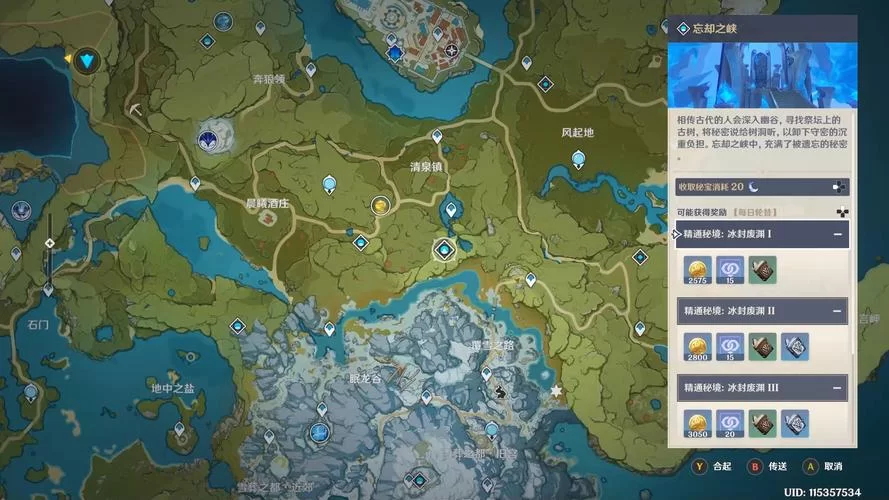Click the coastal waypoint northwest of 晨曦酒庄

[x=195, y=183]
